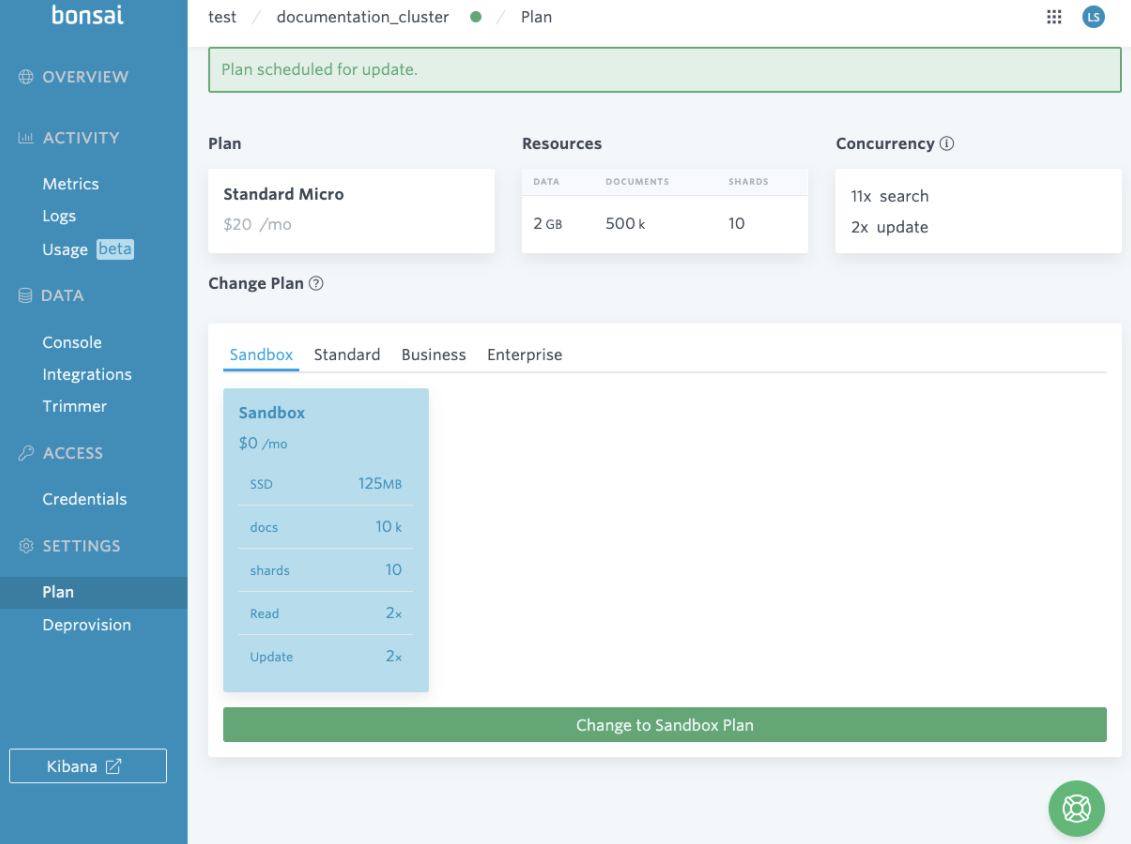Click the green cluster status dot

[475, 17]
